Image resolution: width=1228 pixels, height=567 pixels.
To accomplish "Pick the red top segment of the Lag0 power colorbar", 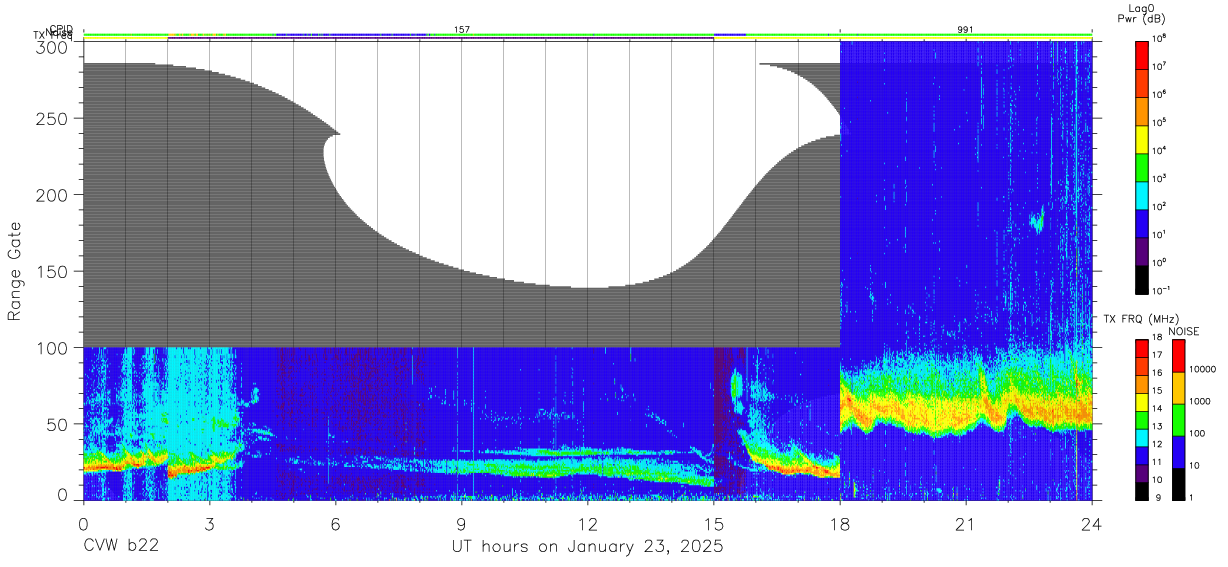I will coord(1142,54).
